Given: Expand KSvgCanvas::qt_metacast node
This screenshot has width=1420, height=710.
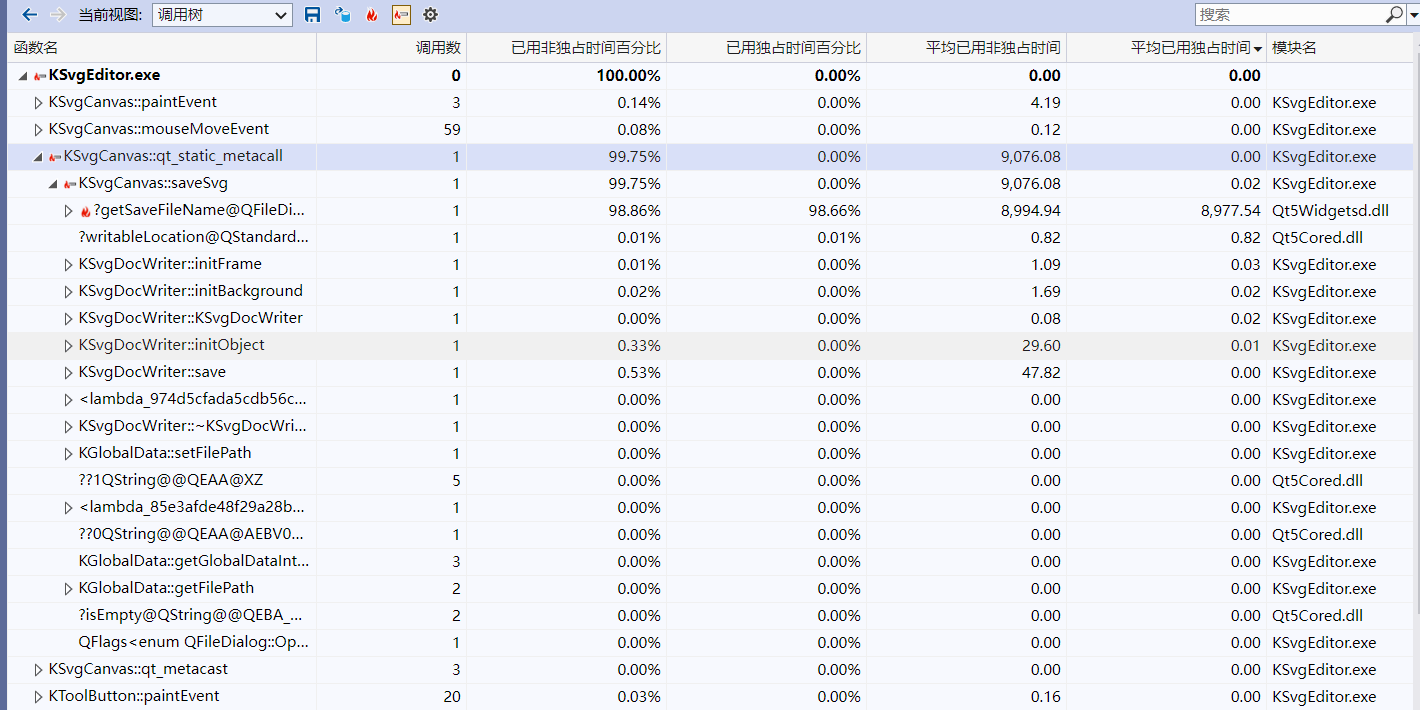Looking at the screenshot, I should pos(38,670).
